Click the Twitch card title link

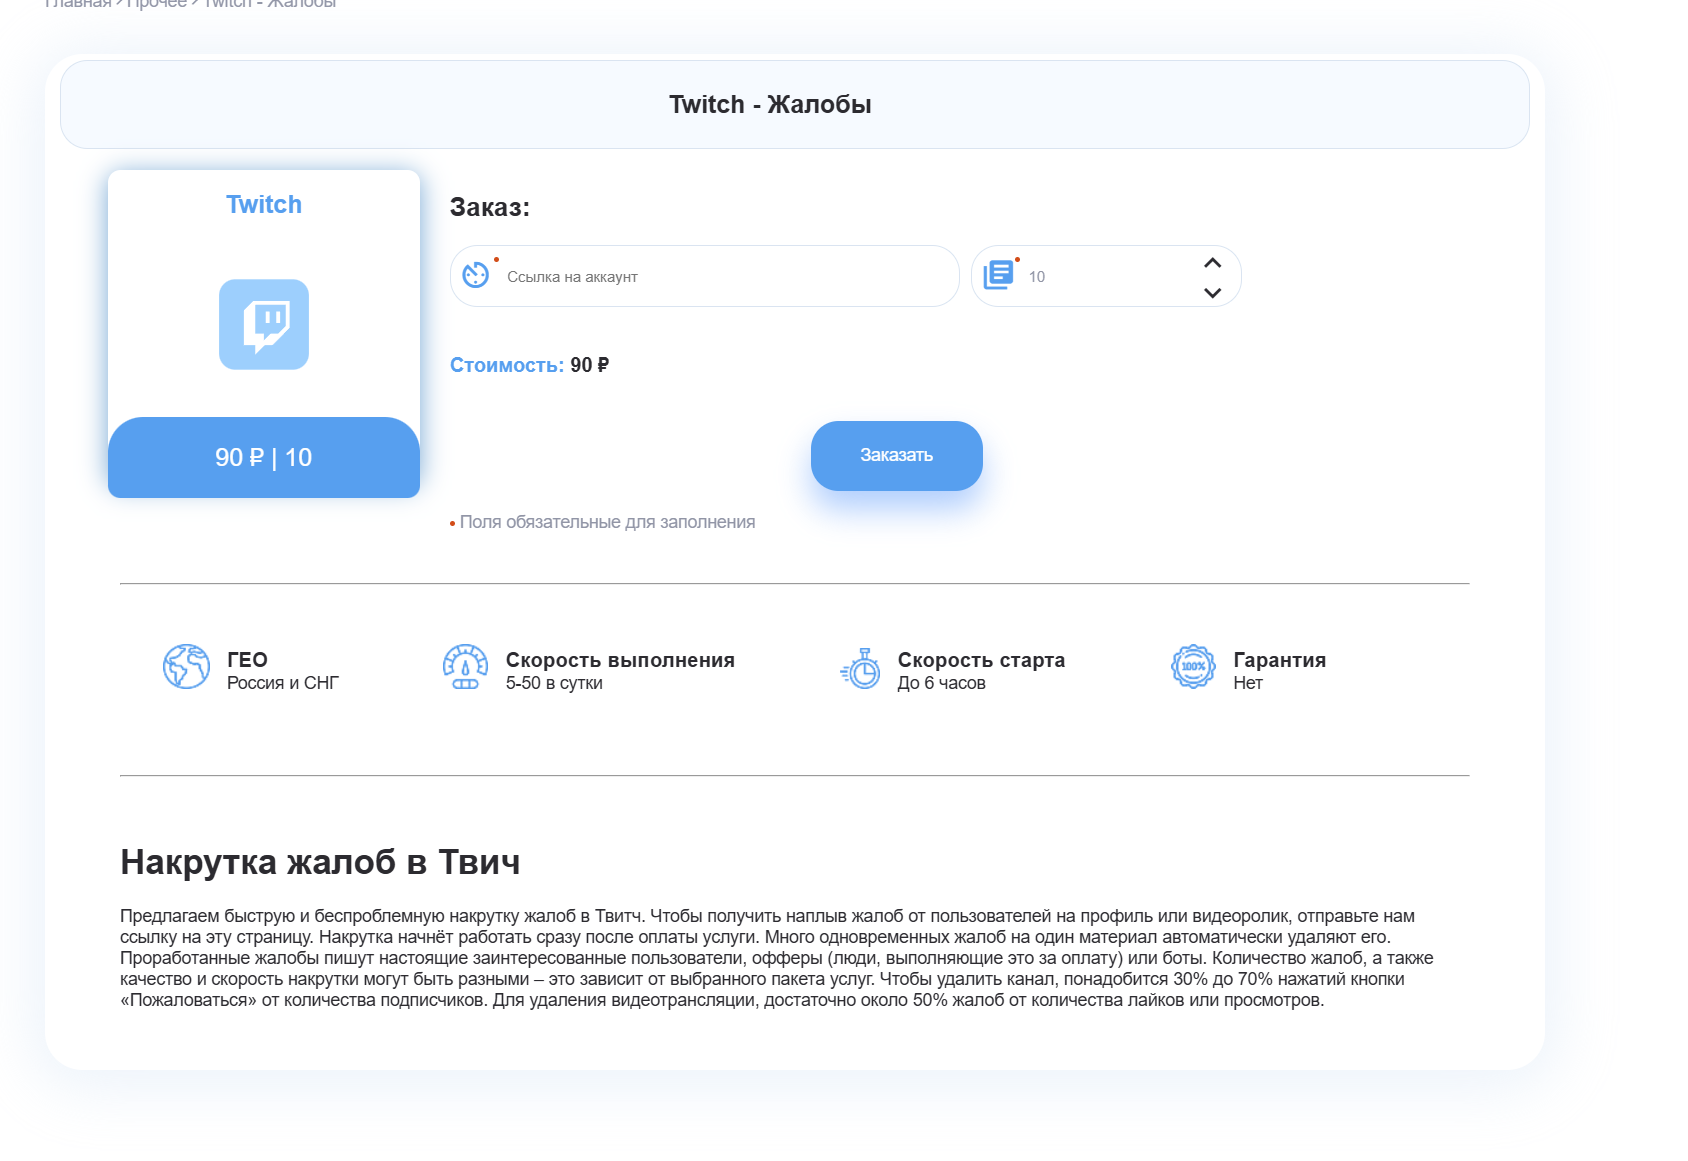[264, 205]
